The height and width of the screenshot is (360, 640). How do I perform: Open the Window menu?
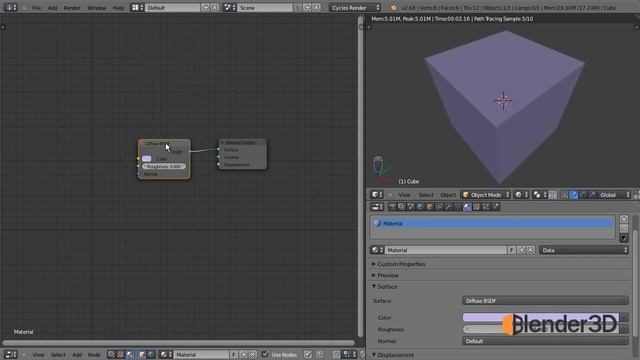[97, 8]
